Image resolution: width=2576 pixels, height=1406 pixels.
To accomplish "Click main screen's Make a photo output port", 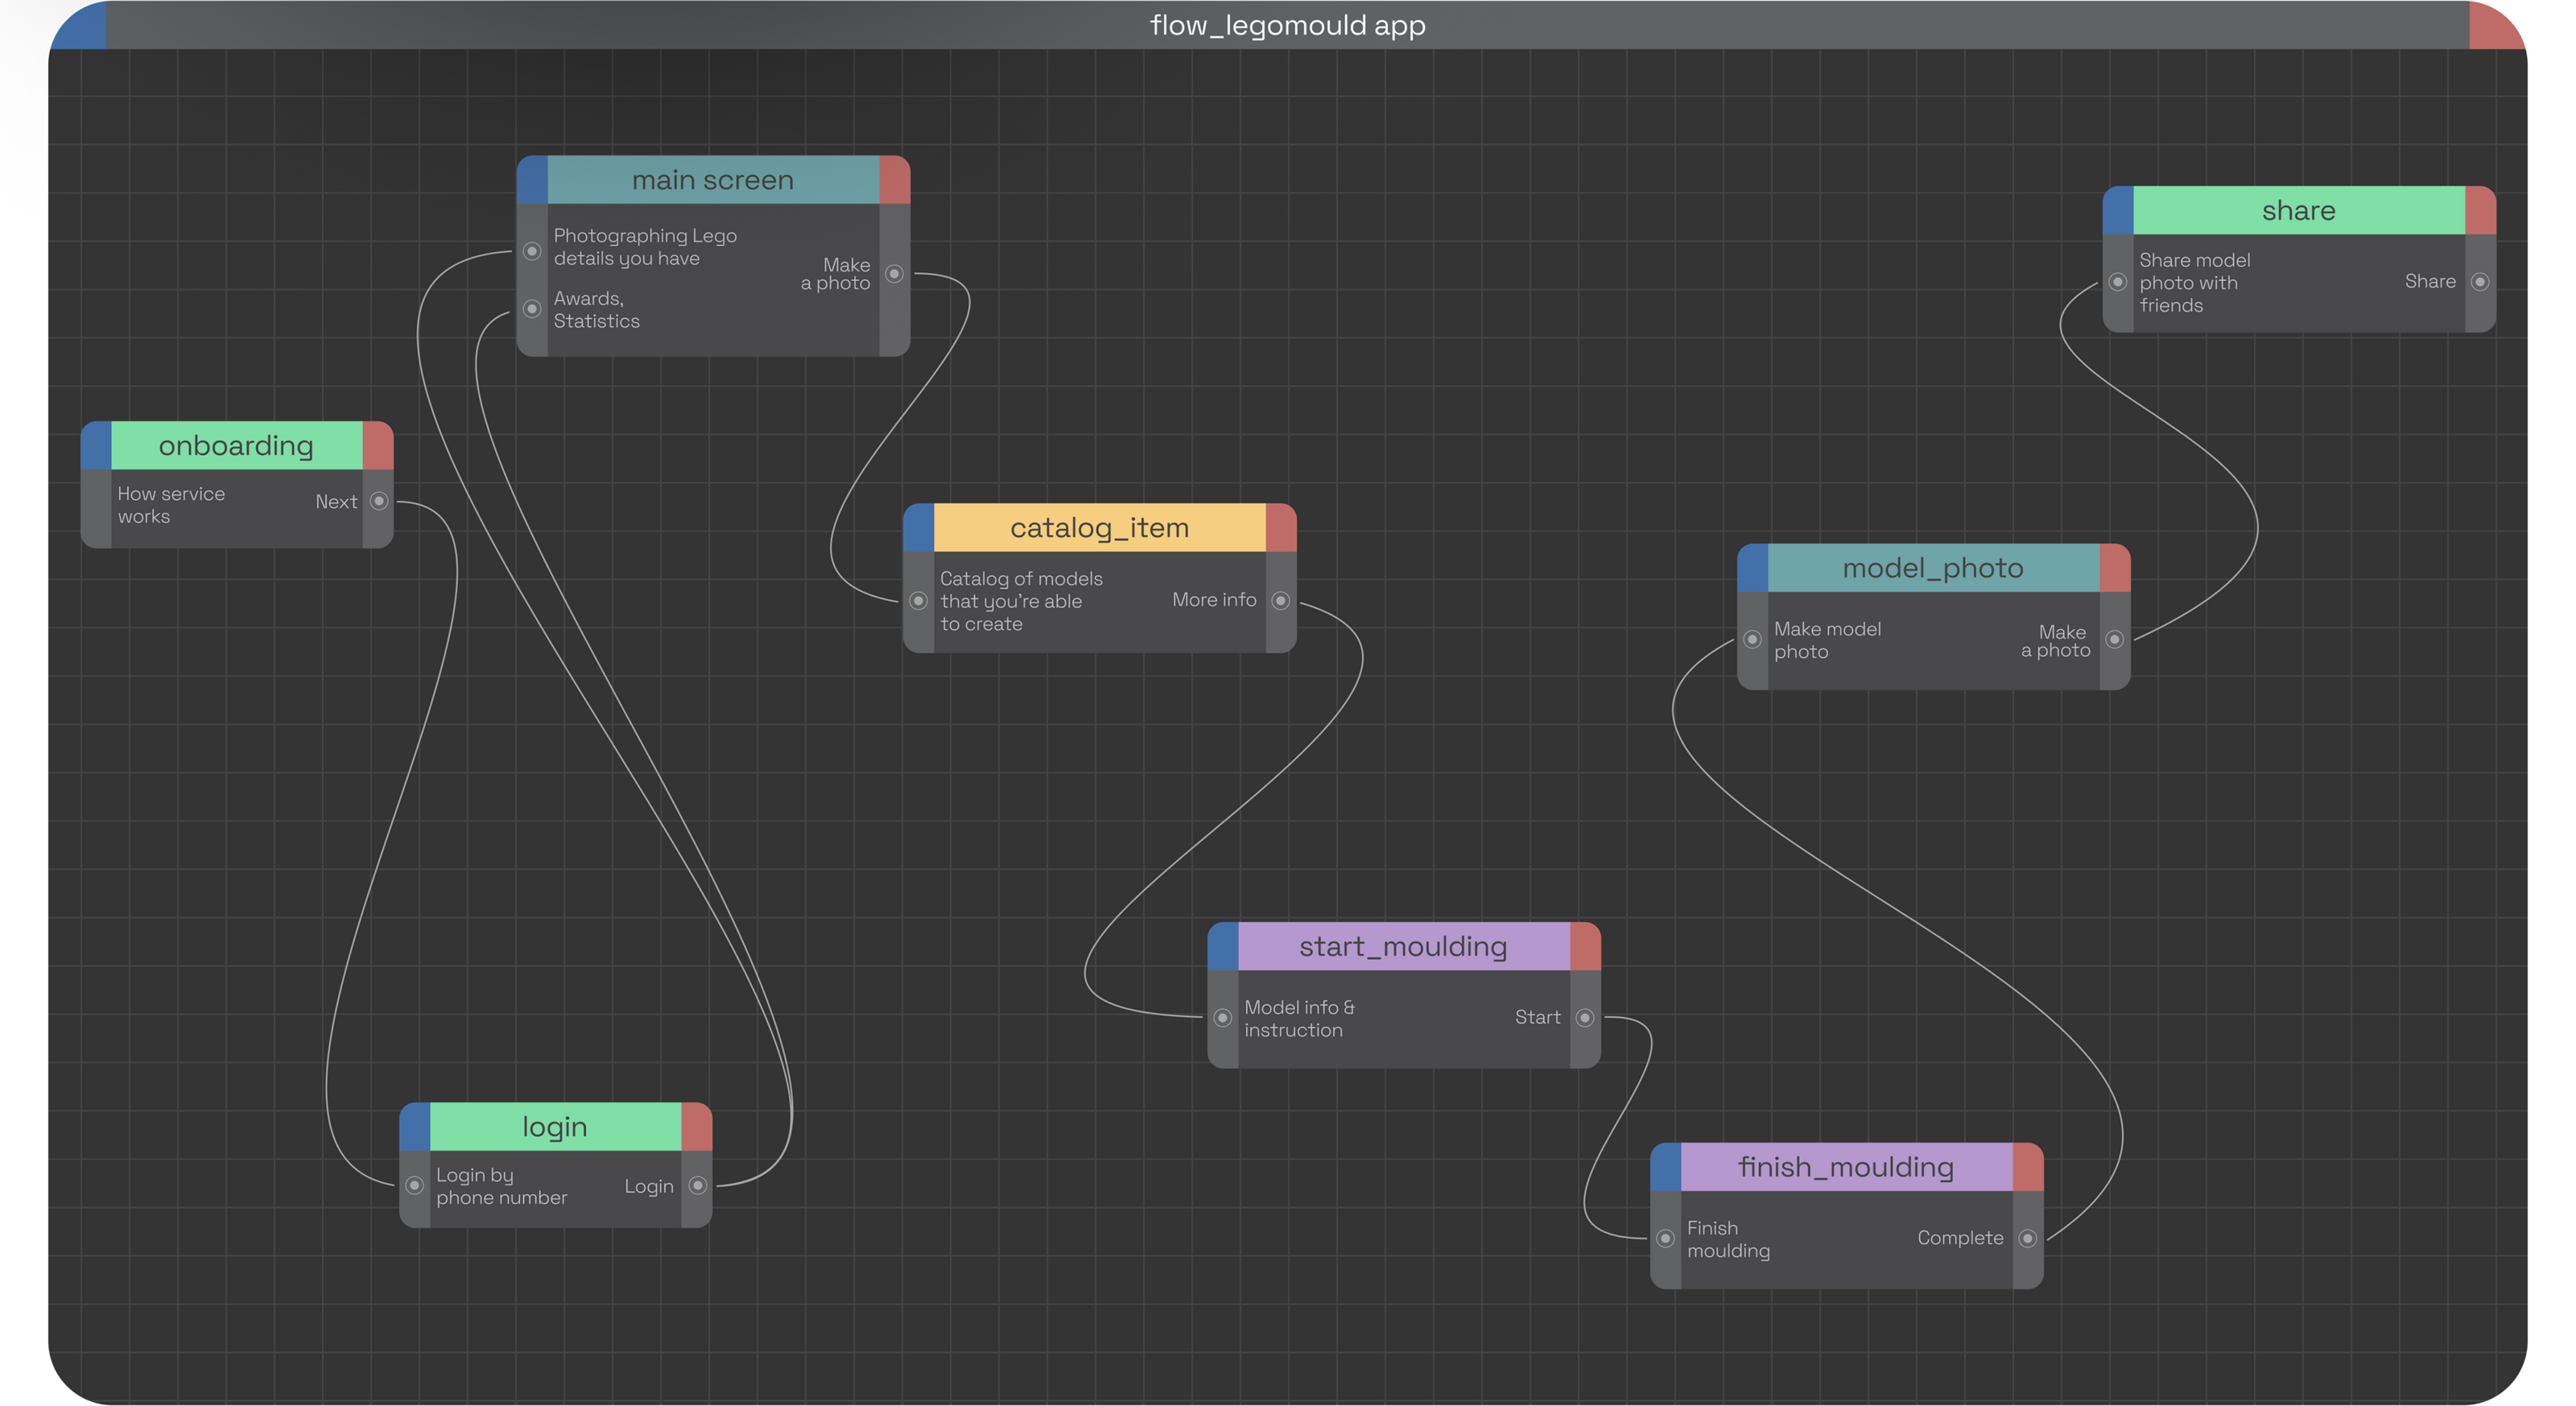I will 894,273.
